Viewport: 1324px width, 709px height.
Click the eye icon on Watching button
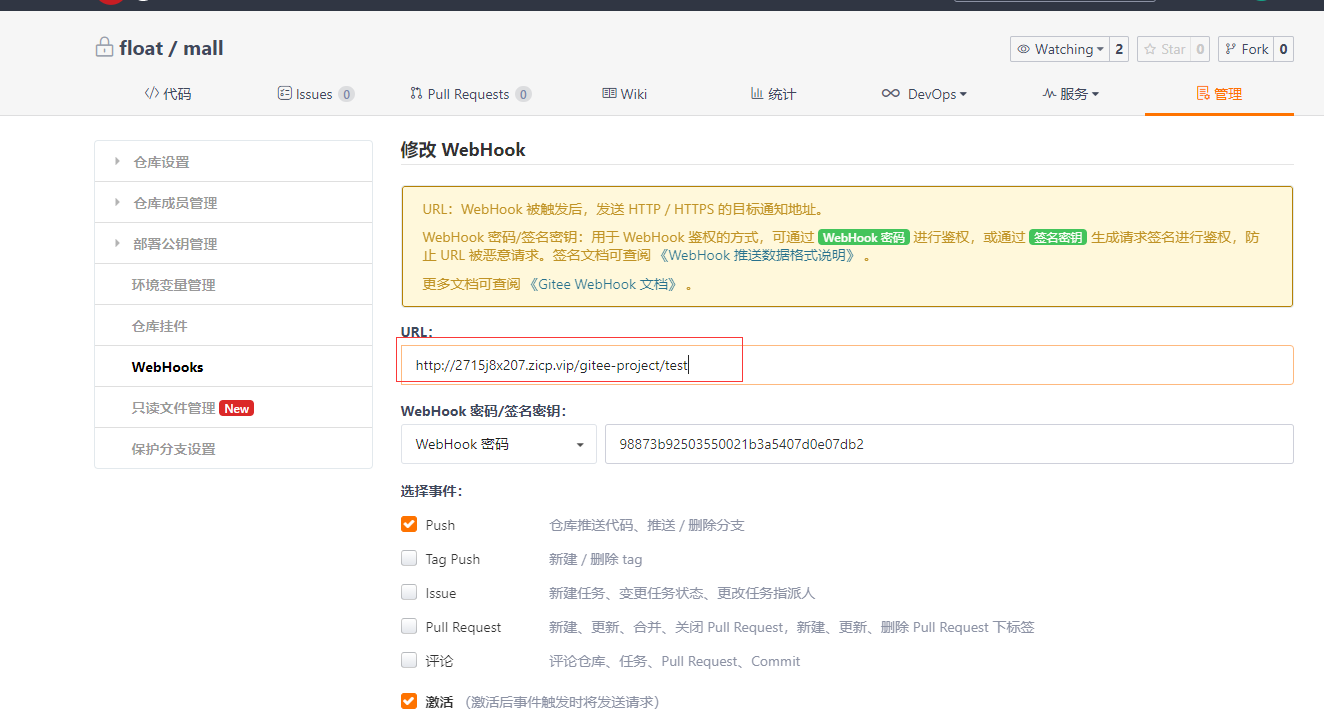coord(1024,49)
